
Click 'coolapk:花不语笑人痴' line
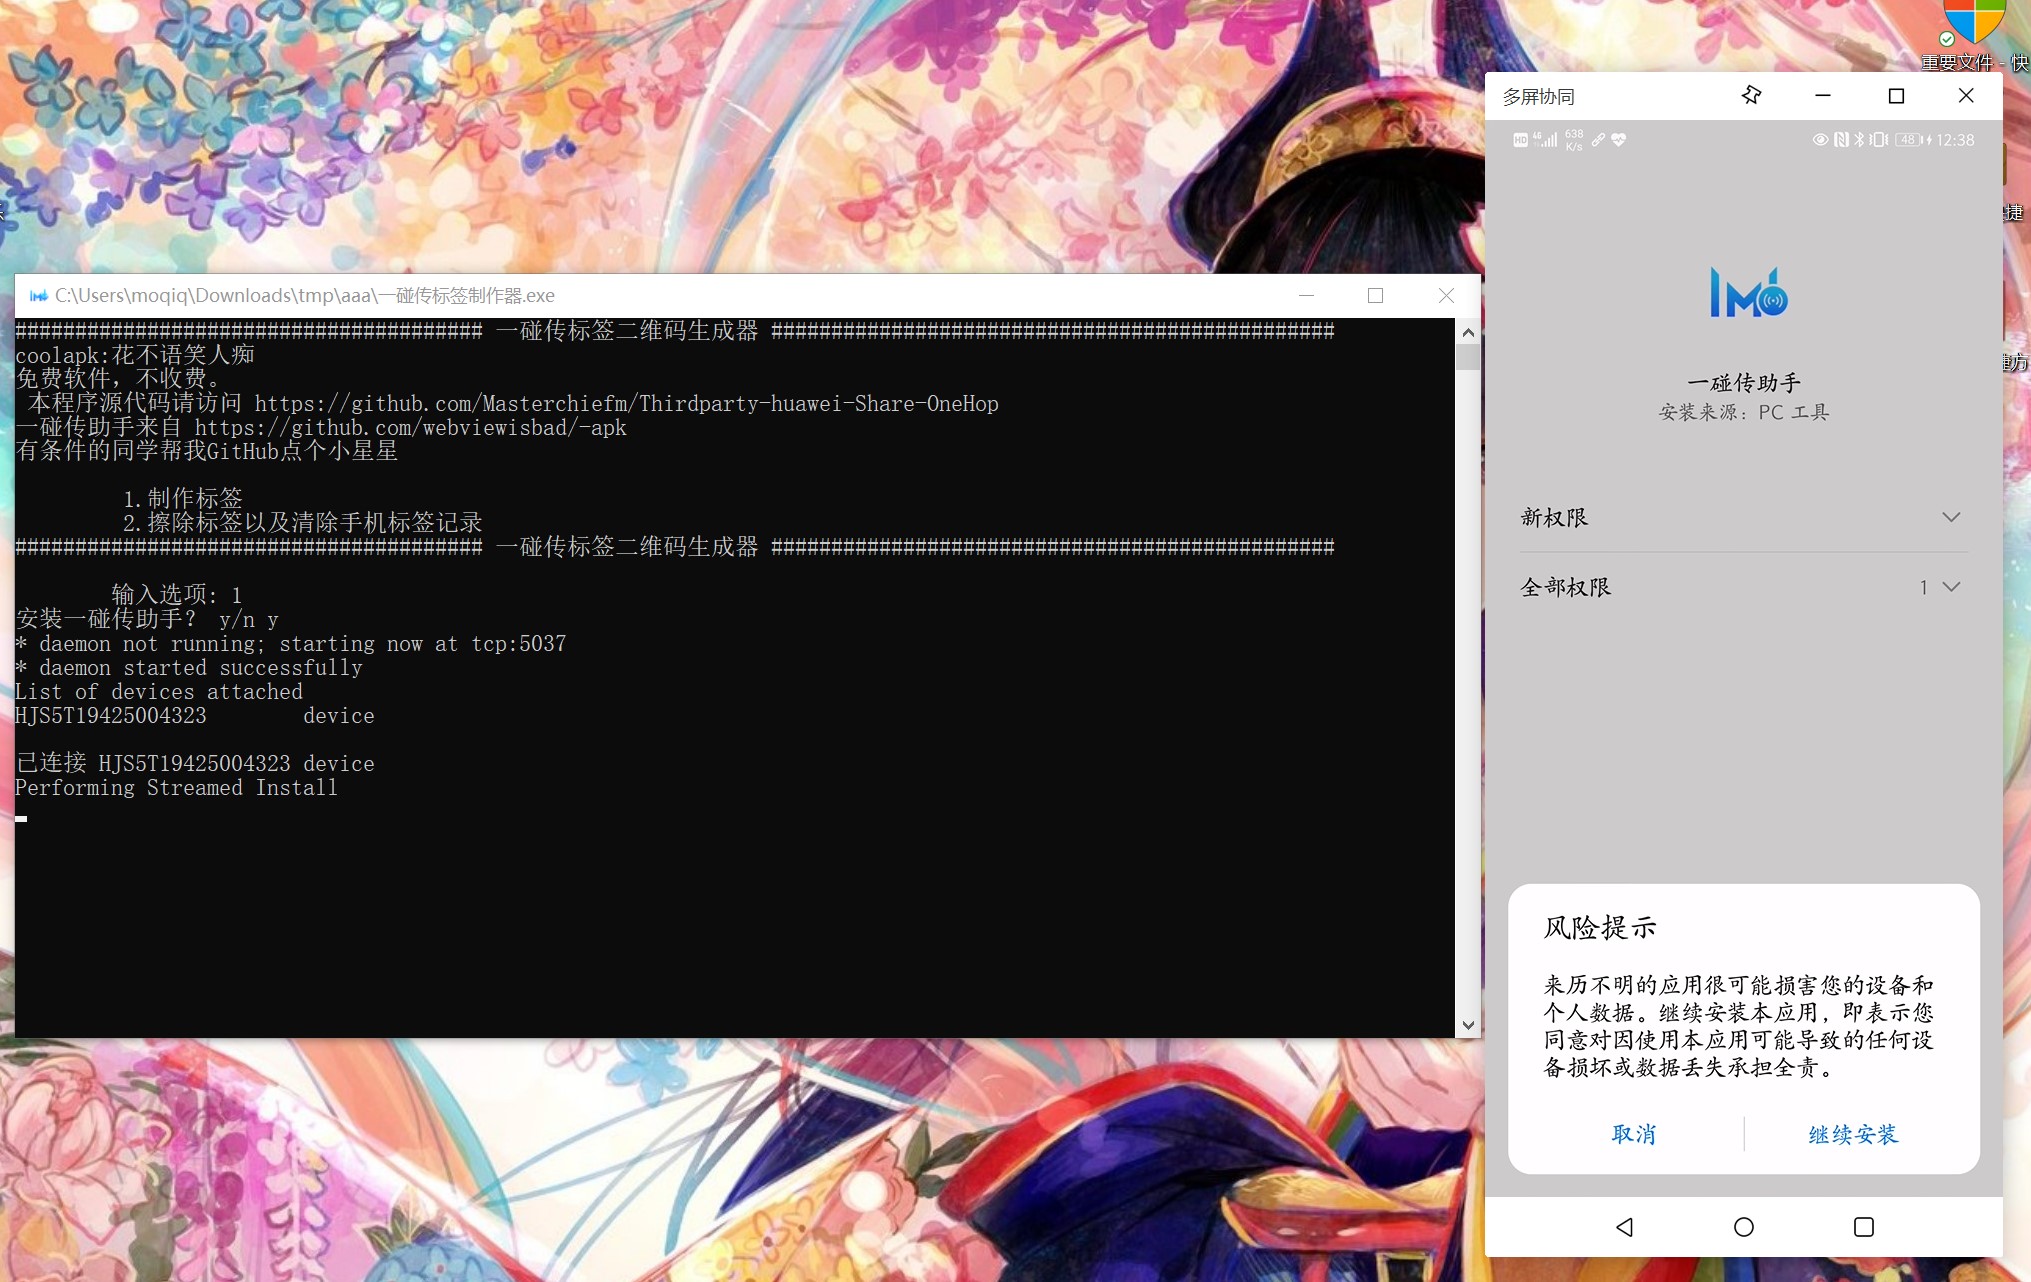[x=135, y=355]
